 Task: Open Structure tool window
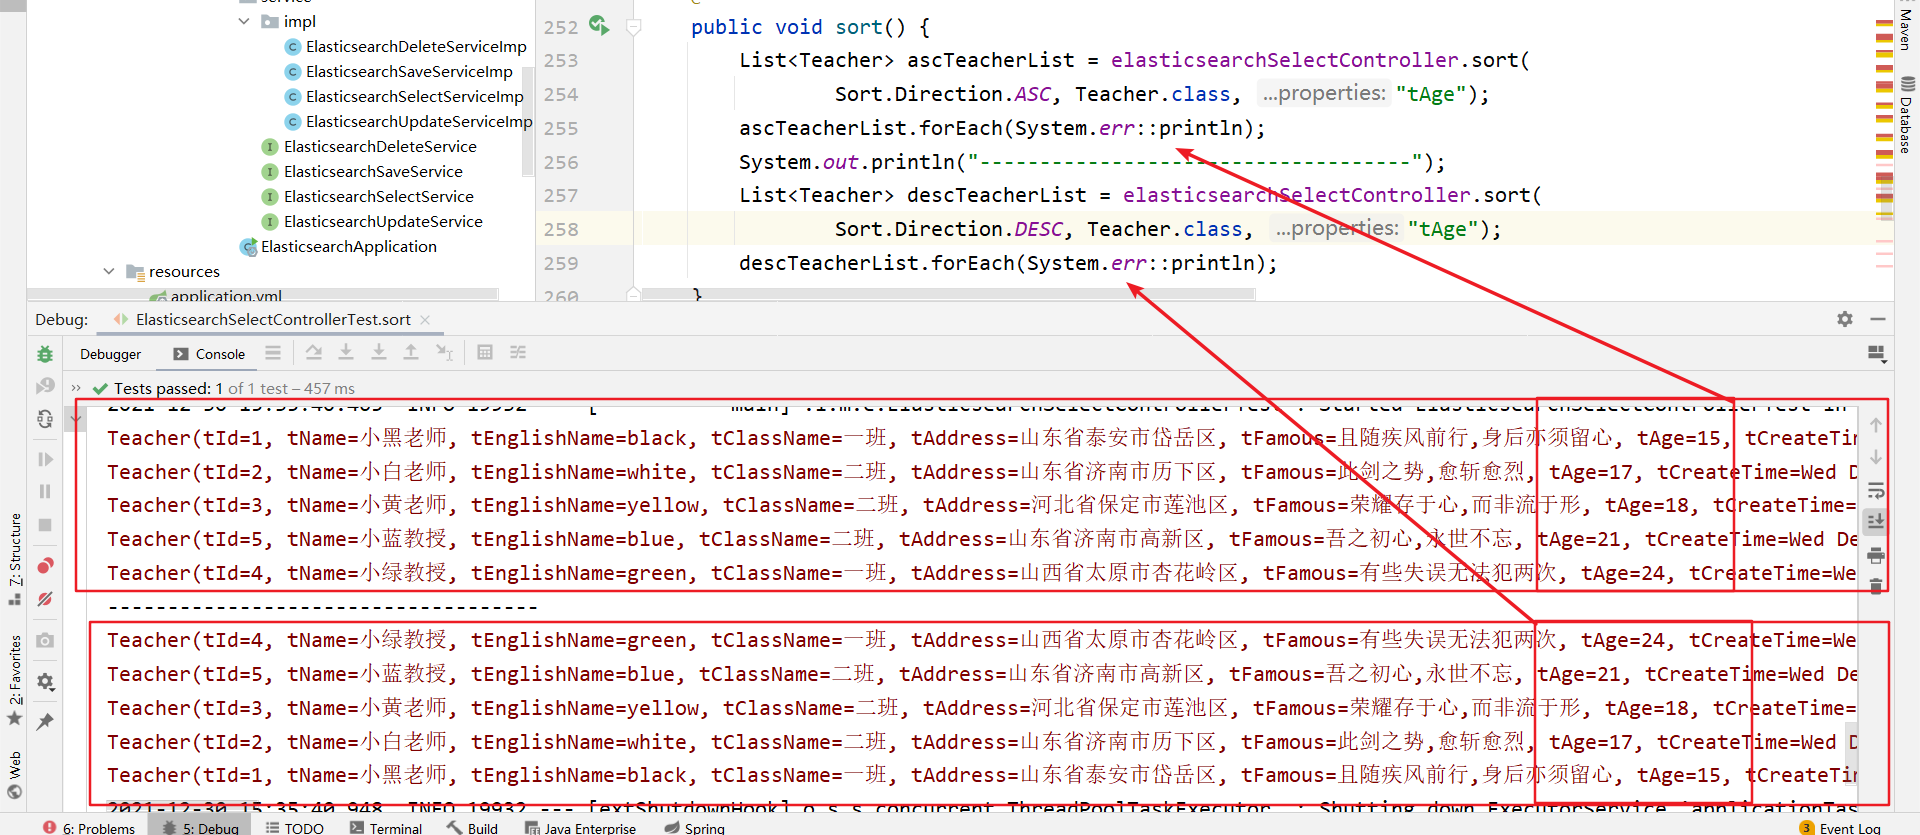15,558
